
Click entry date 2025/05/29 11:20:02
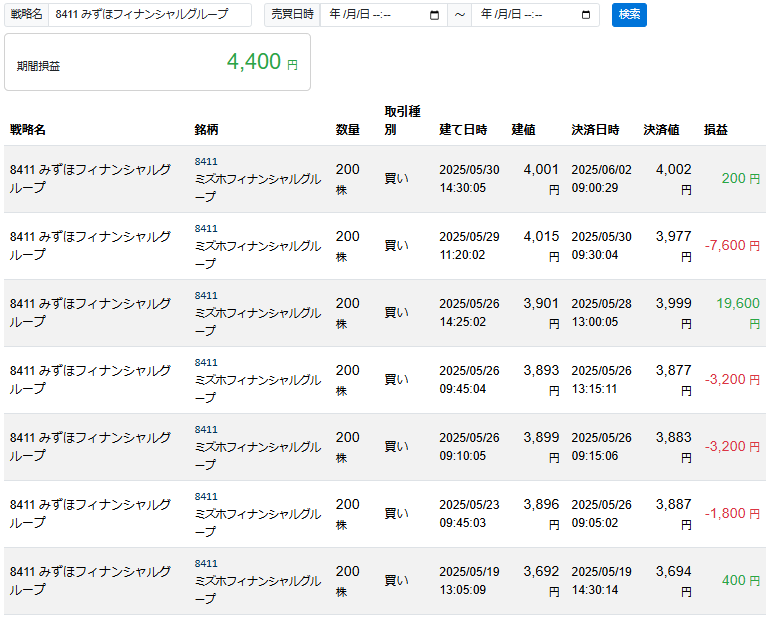469,246
